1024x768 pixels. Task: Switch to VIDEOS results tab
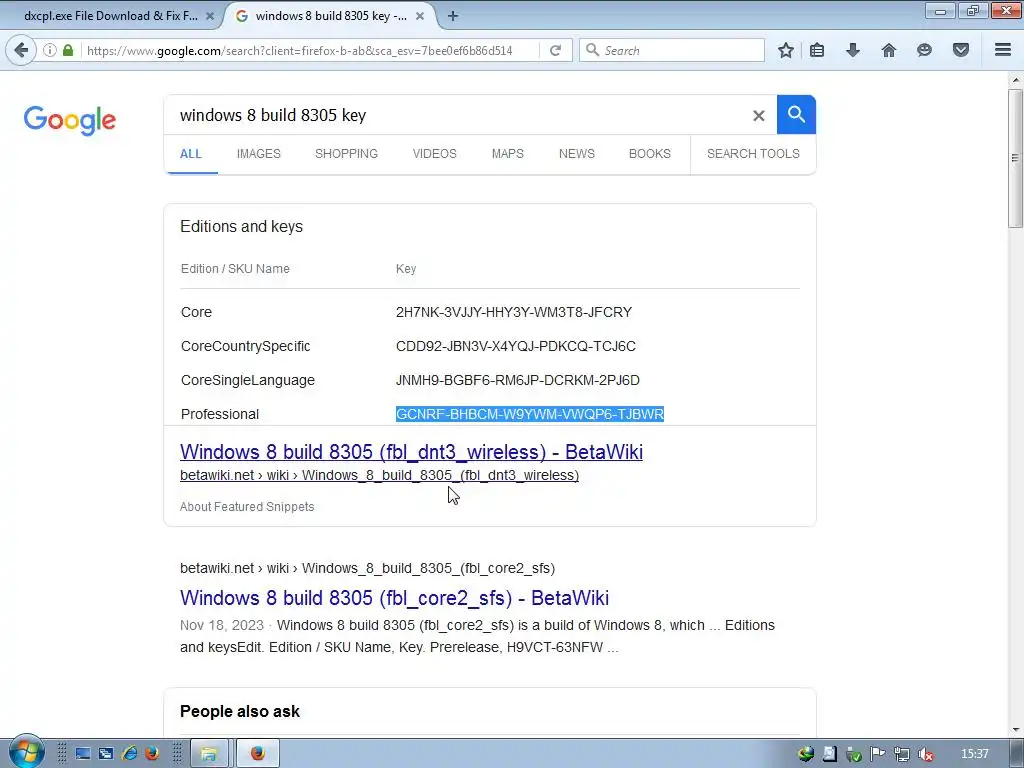click(x=434, y=153)
